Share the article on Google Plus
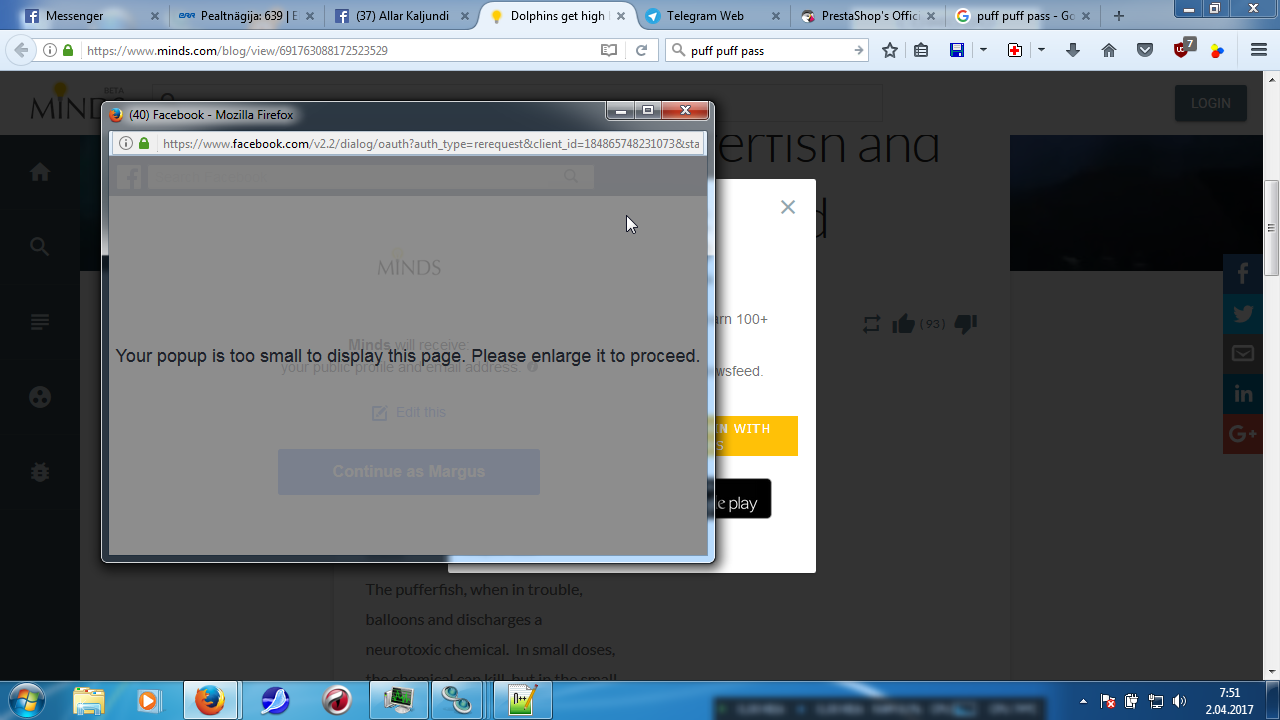1280x720 pixels. click(x=1244, y=434)
